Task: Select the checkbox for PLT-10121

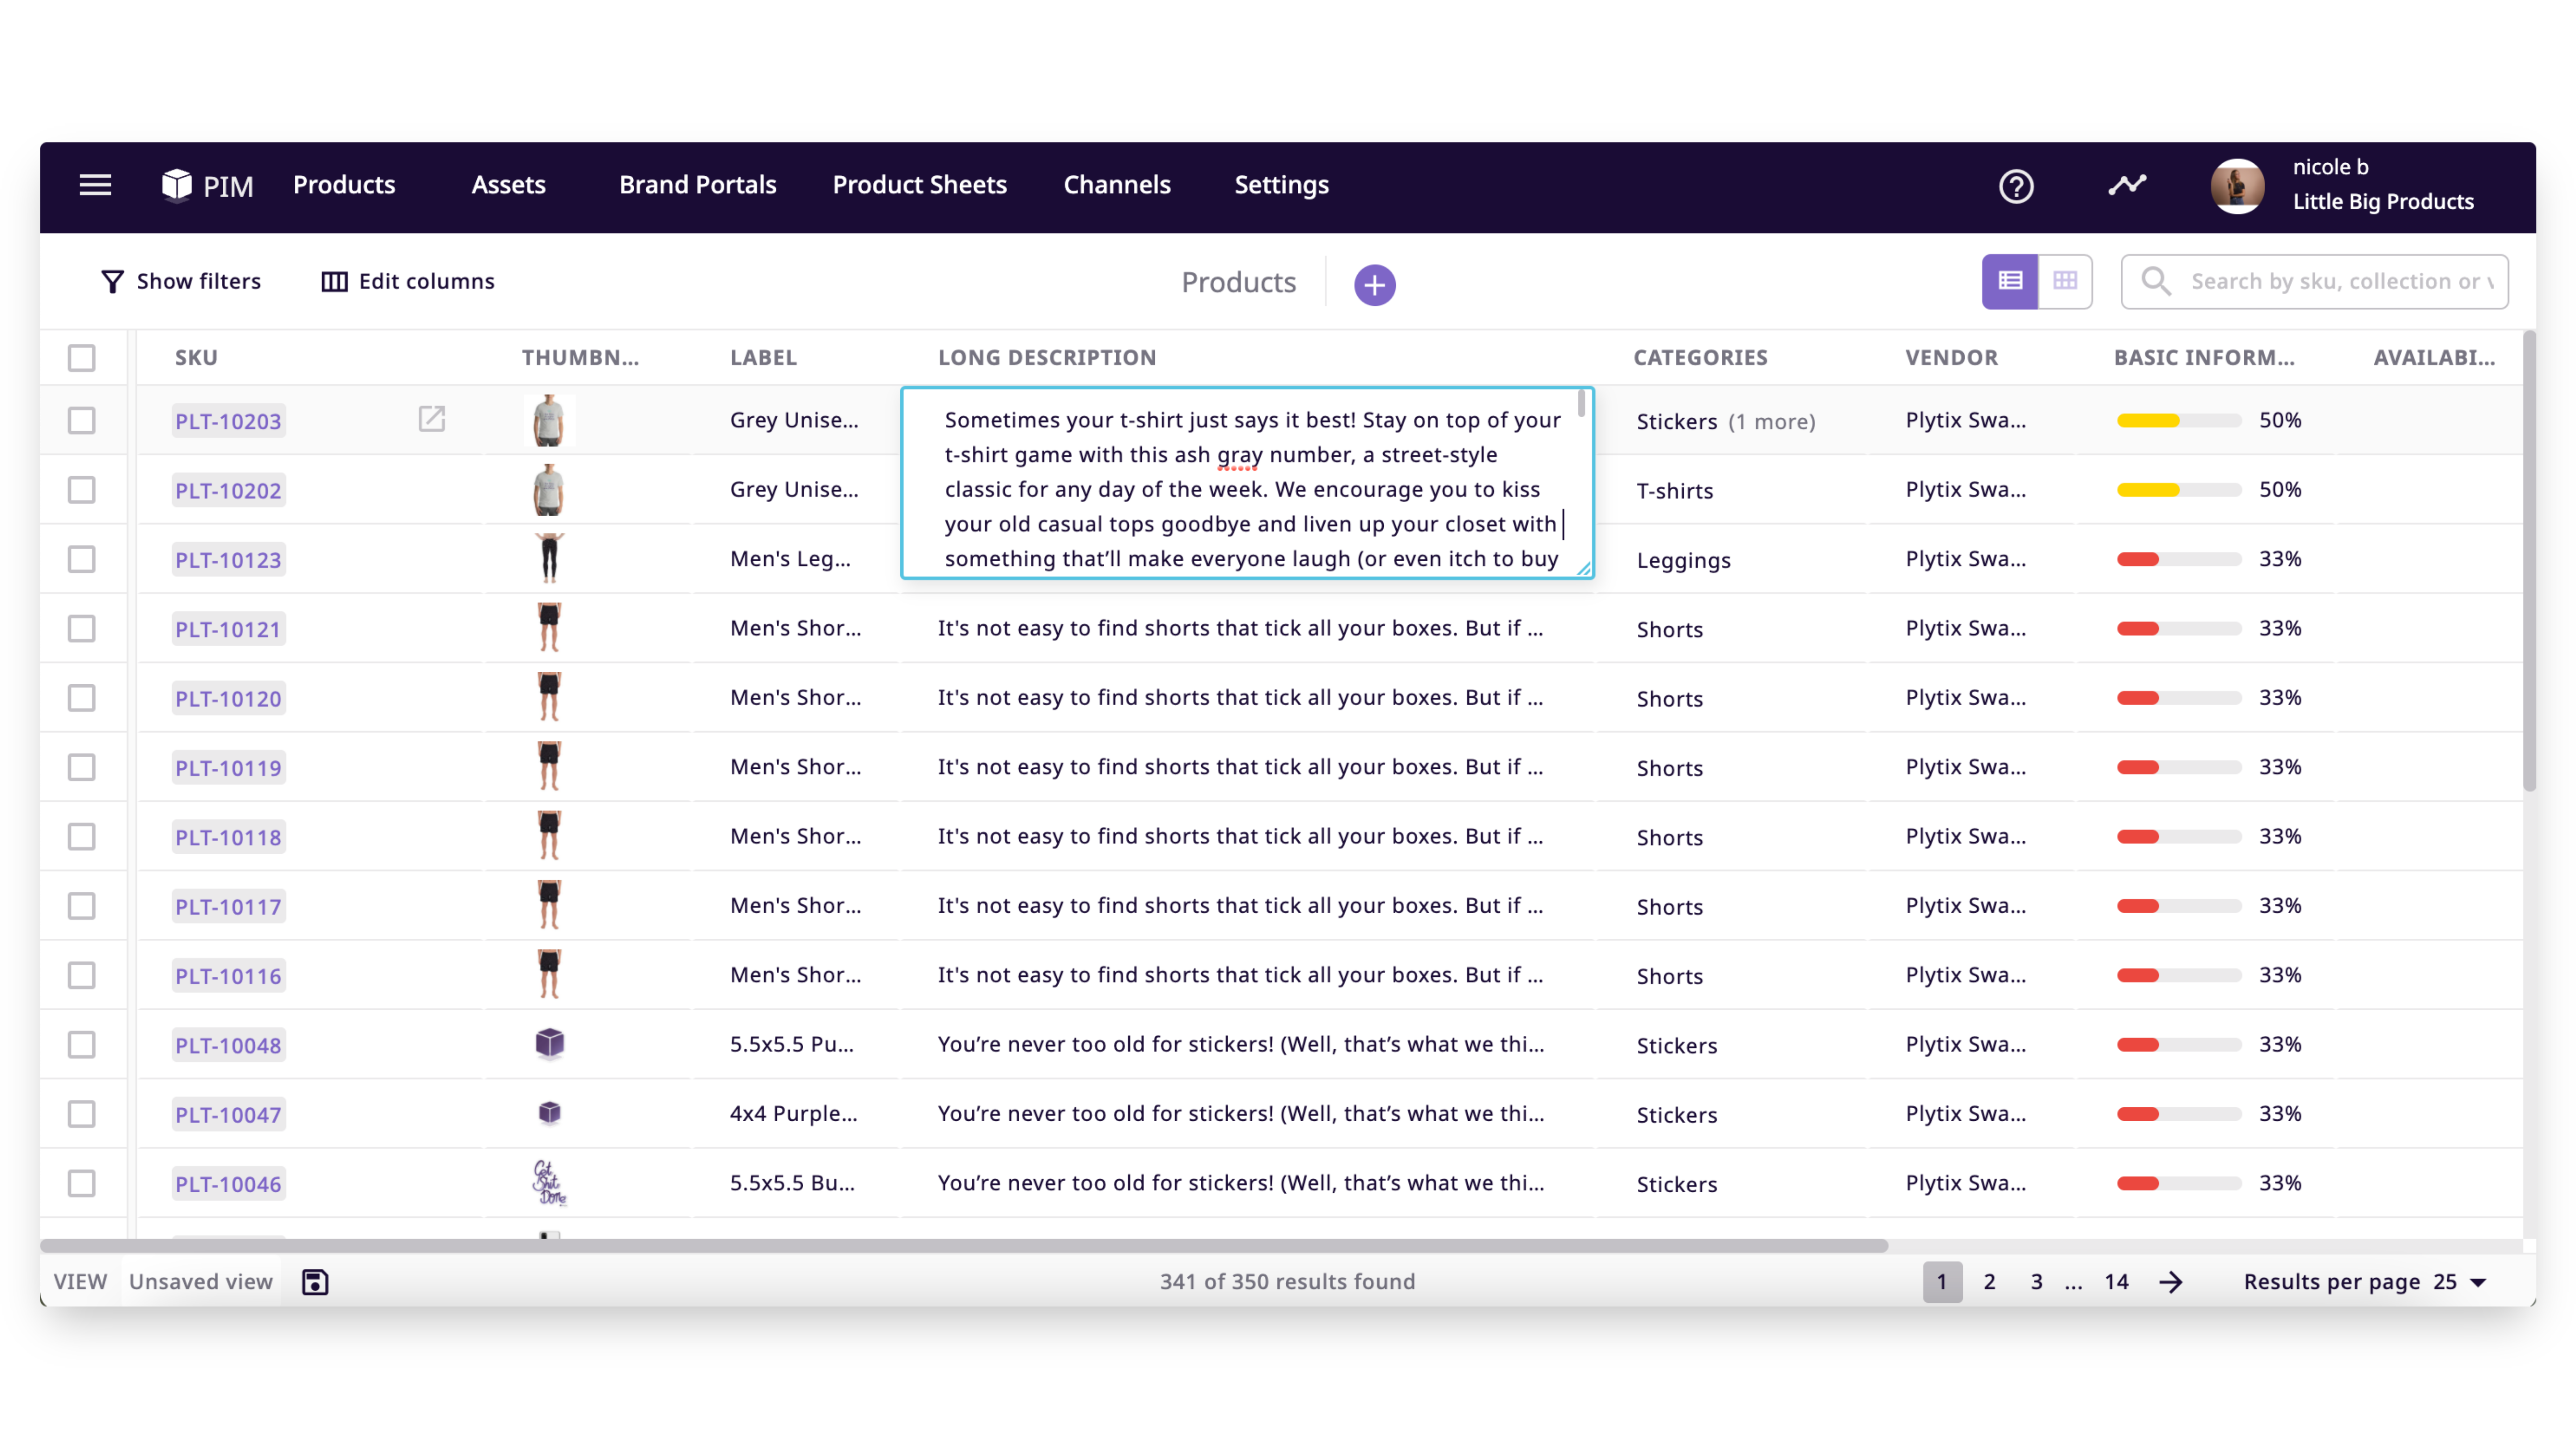Action: [82, 629]
